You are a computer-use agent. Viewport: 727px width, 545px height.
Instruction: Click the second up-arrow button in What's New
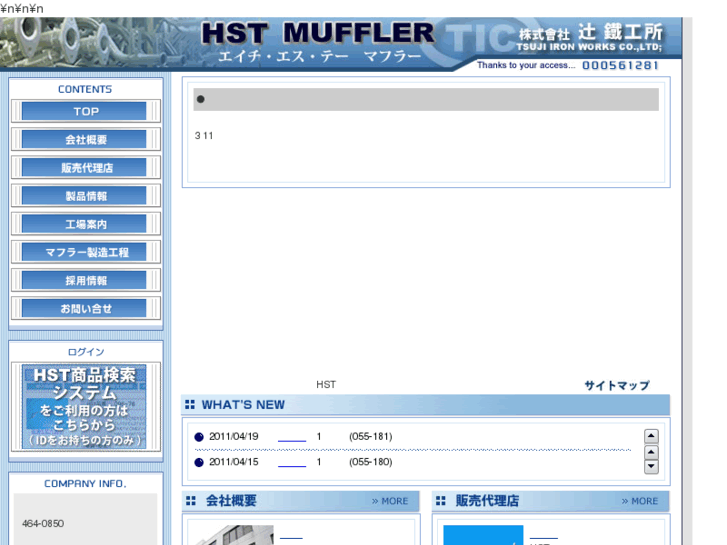click(651, 452)
